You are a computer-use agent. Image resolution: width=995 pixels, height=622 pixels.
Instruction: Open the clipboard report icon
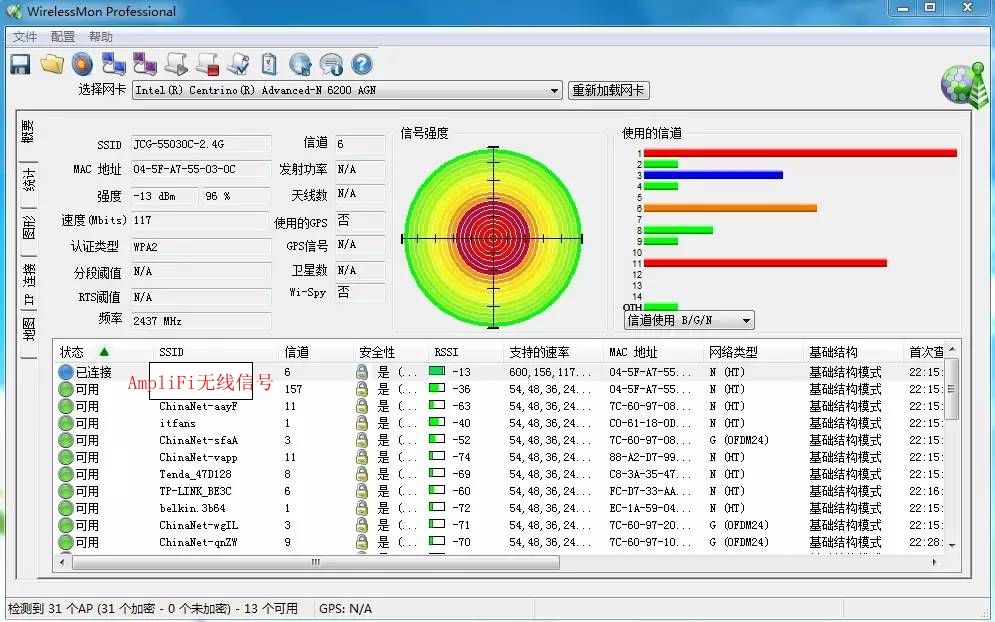[269, 63]
